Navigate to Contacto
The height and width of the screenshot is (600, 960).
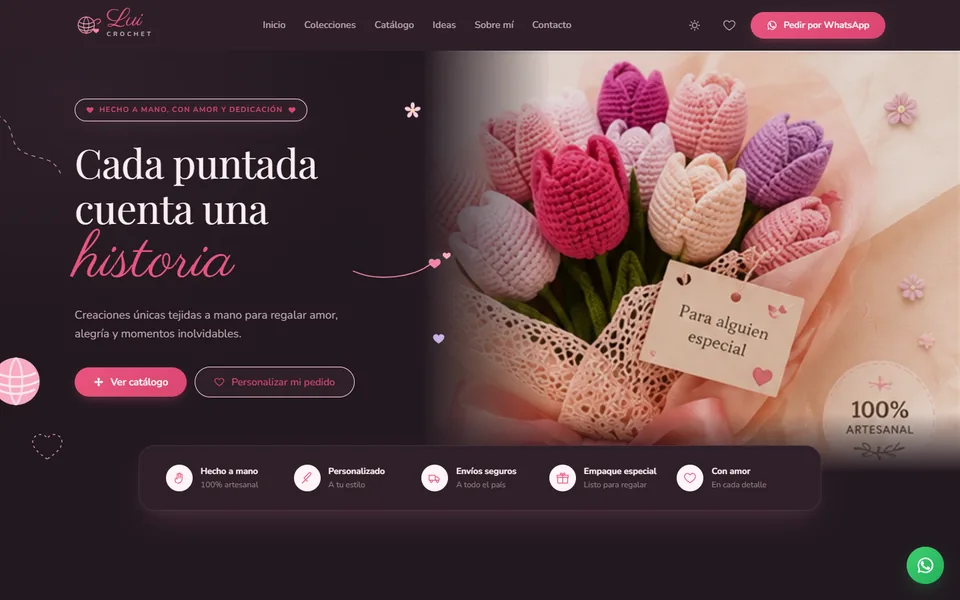(x=551, y=25)
